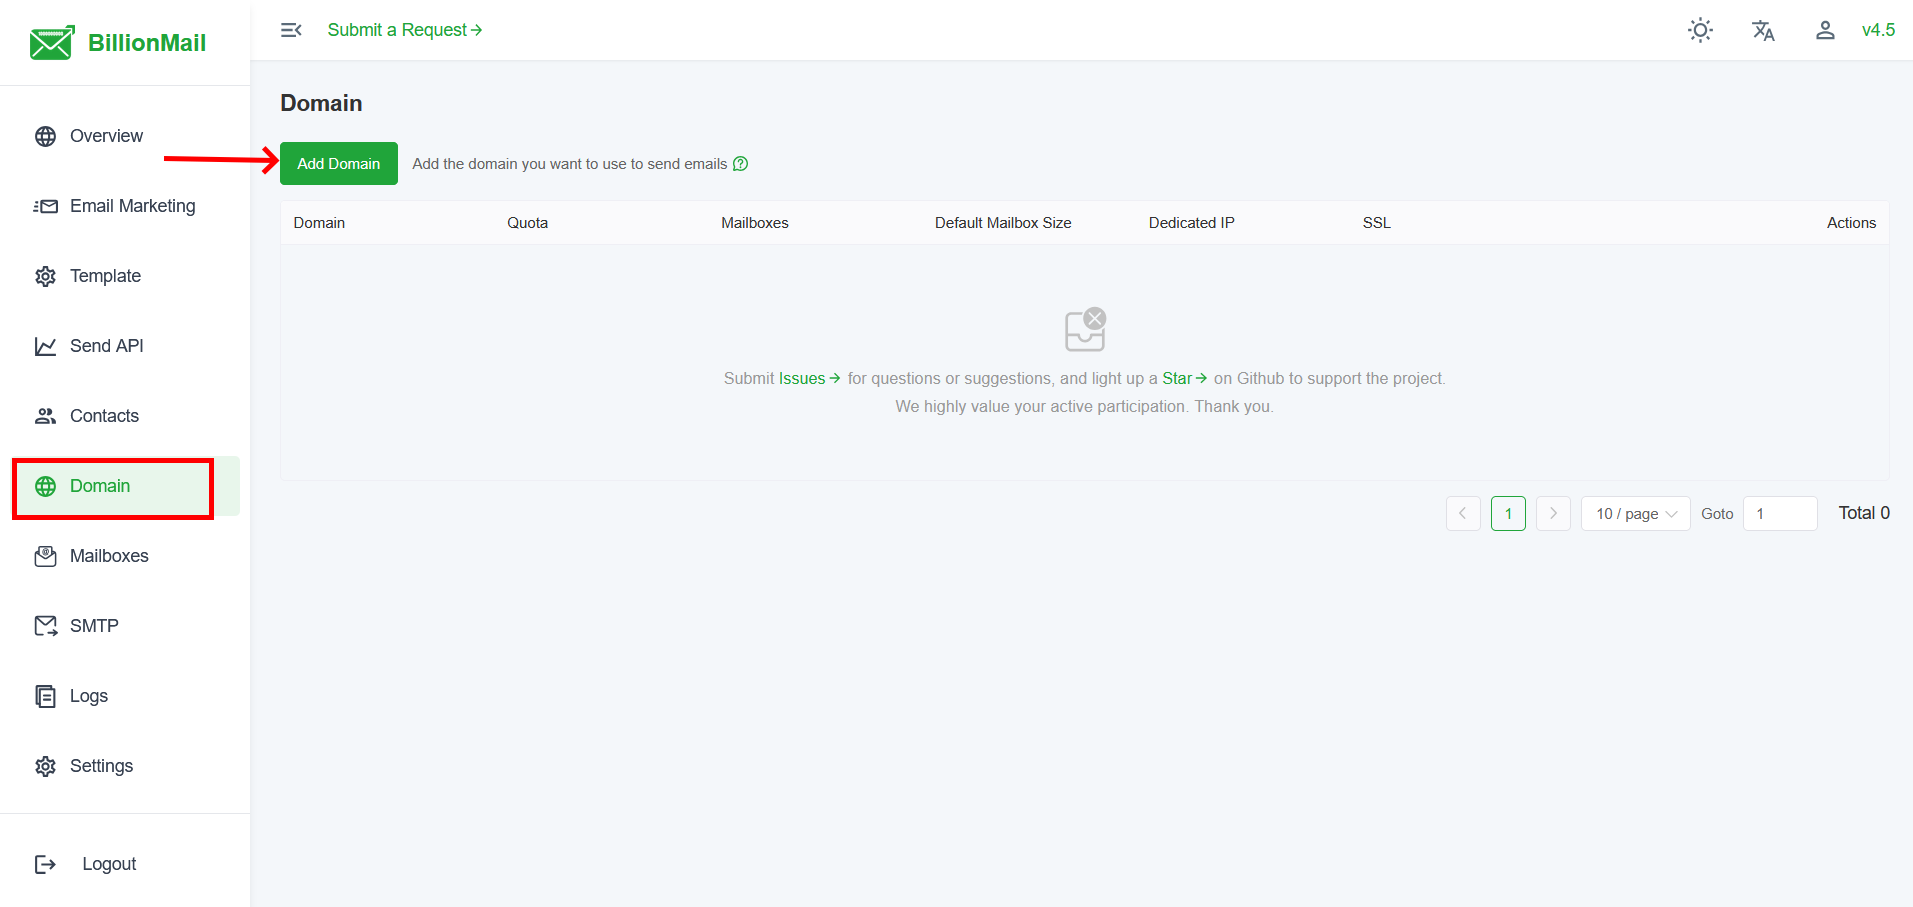This screenshot has height=907, width=1913.
Task: Open the Send API page
Action: 107,346
